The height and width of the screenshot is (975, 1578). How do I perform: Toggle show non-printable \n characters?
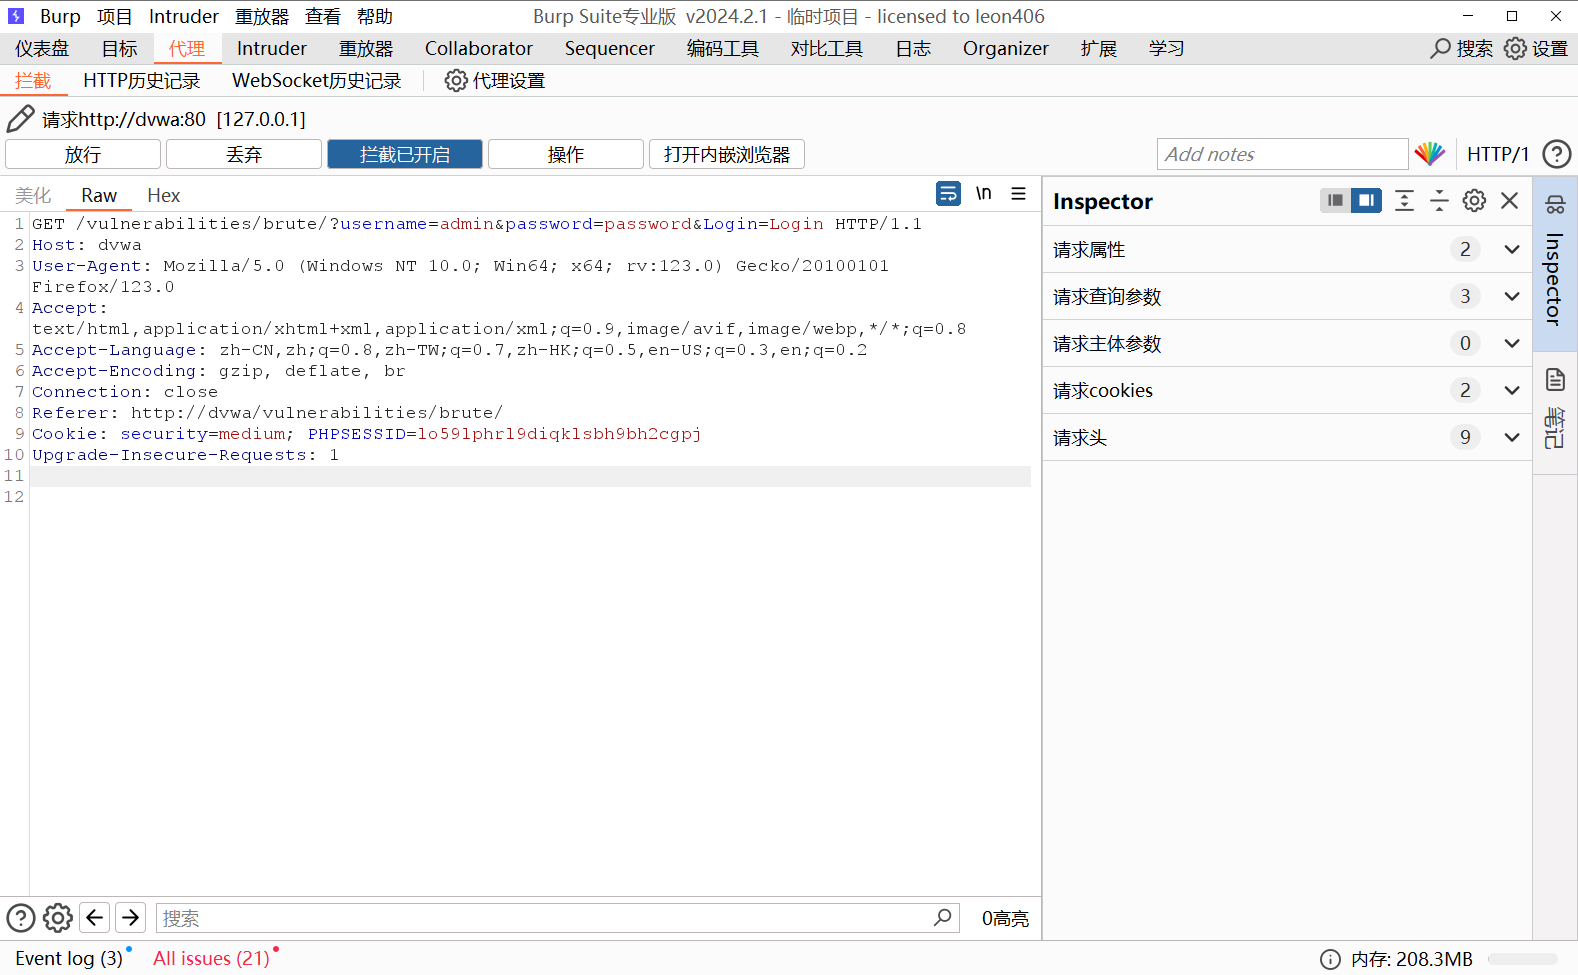984,194
